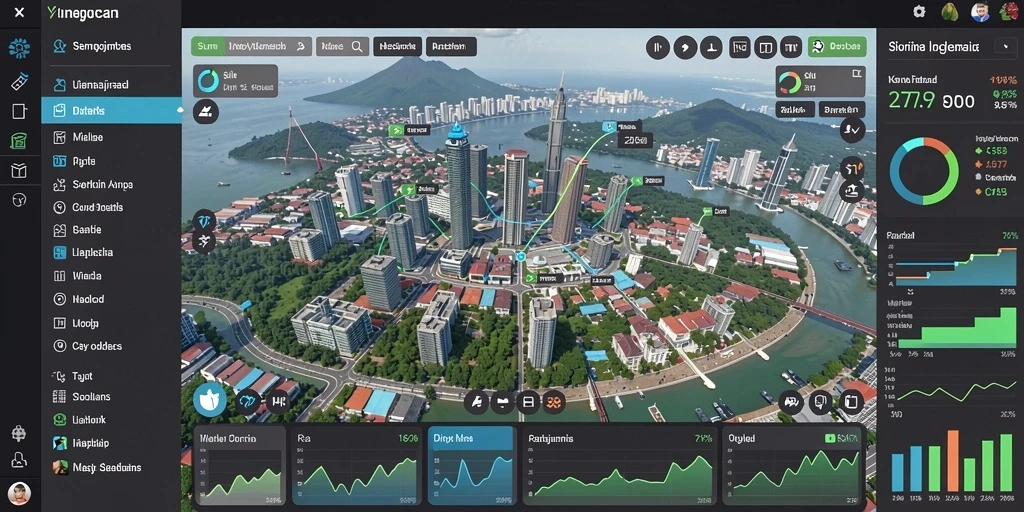Open the user profile avatar at top right

980,12
